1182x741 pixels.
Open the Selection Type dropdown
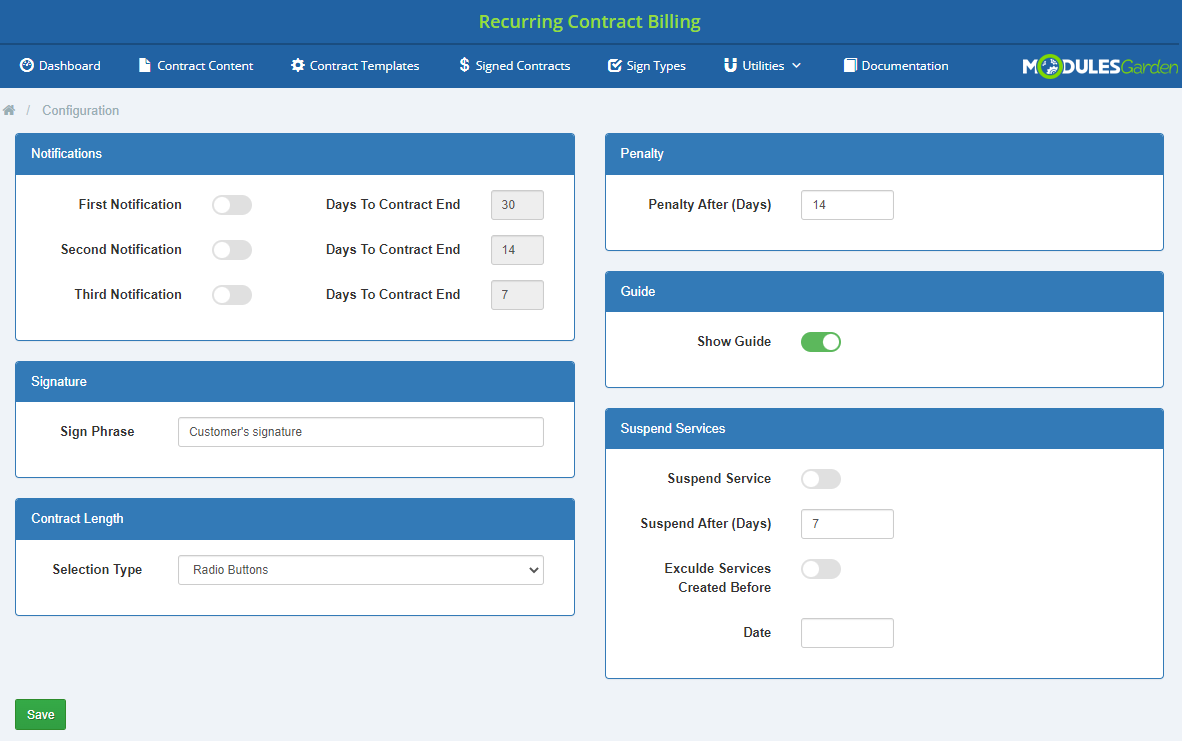pyautogui.click(x=361, y=570)
